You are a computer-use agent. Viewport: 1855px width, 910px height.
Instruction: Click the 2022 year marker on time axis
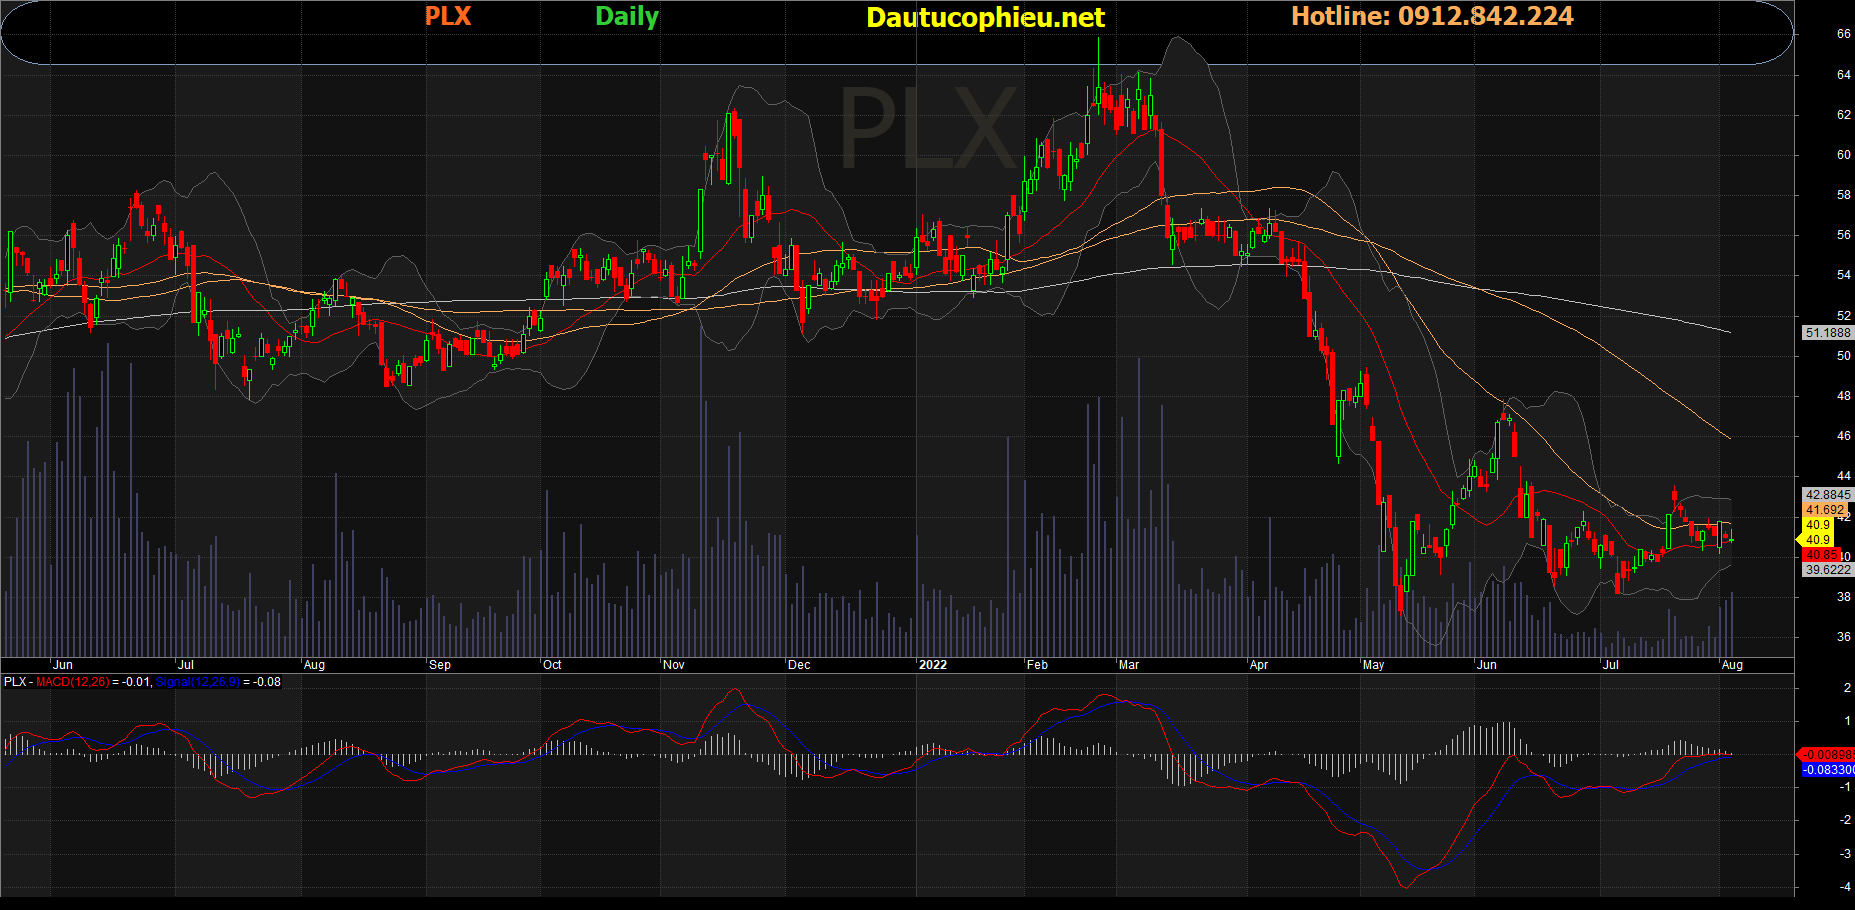[x=932, y=665]
